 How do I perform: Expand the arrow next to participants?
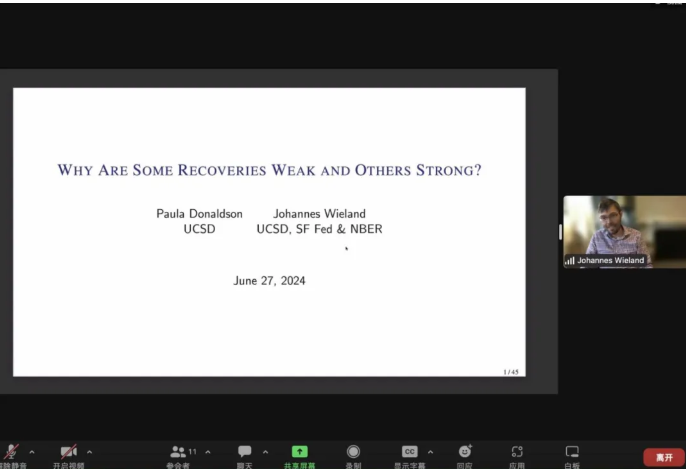[208, 452]
